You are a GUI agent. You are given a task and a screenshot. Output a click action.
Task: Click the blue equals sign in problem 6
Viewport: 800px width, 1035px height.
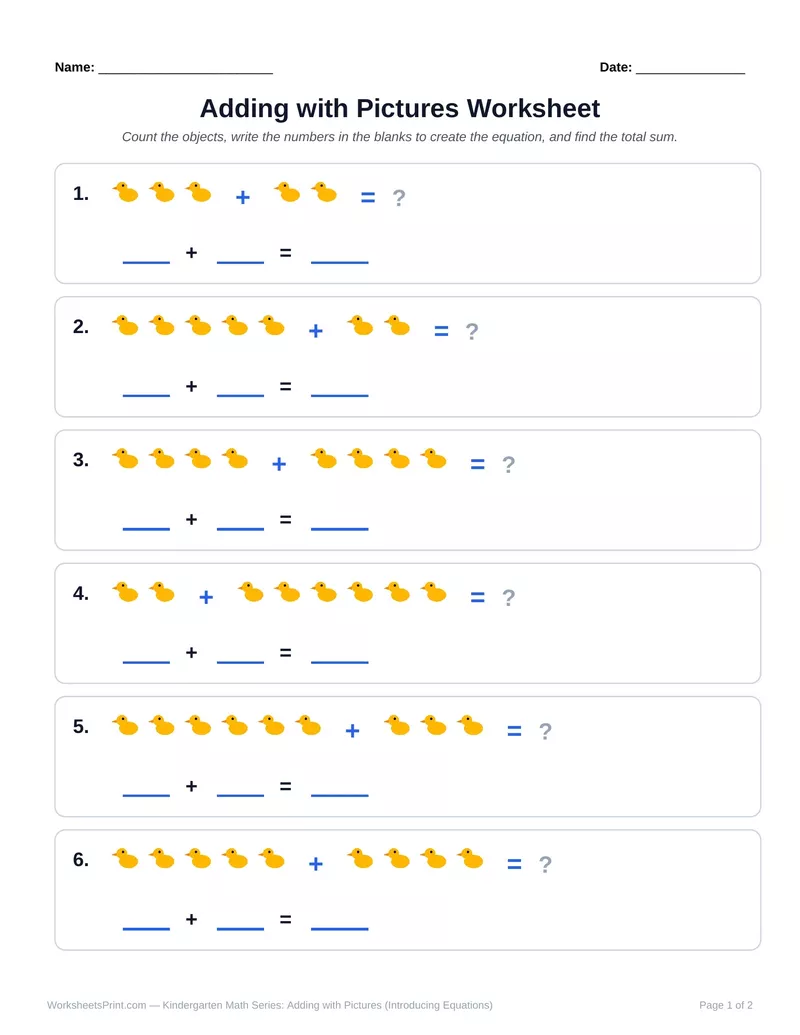(514, 864)
